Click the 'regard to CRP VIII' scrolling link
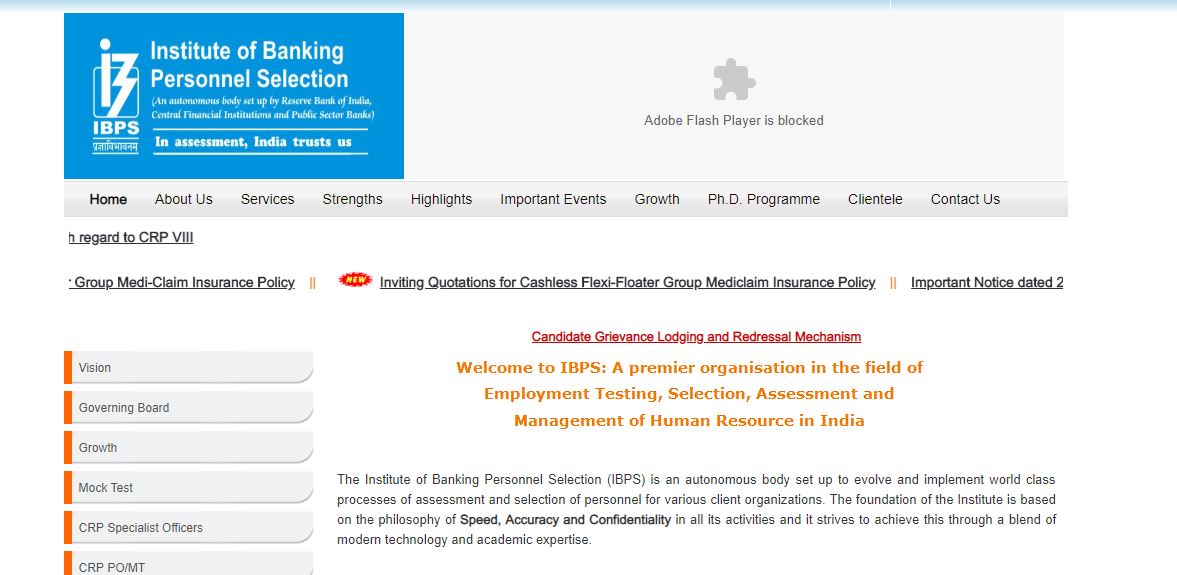Image resolution: width=1177 pixels, height=575 pixels. [131, 237]
